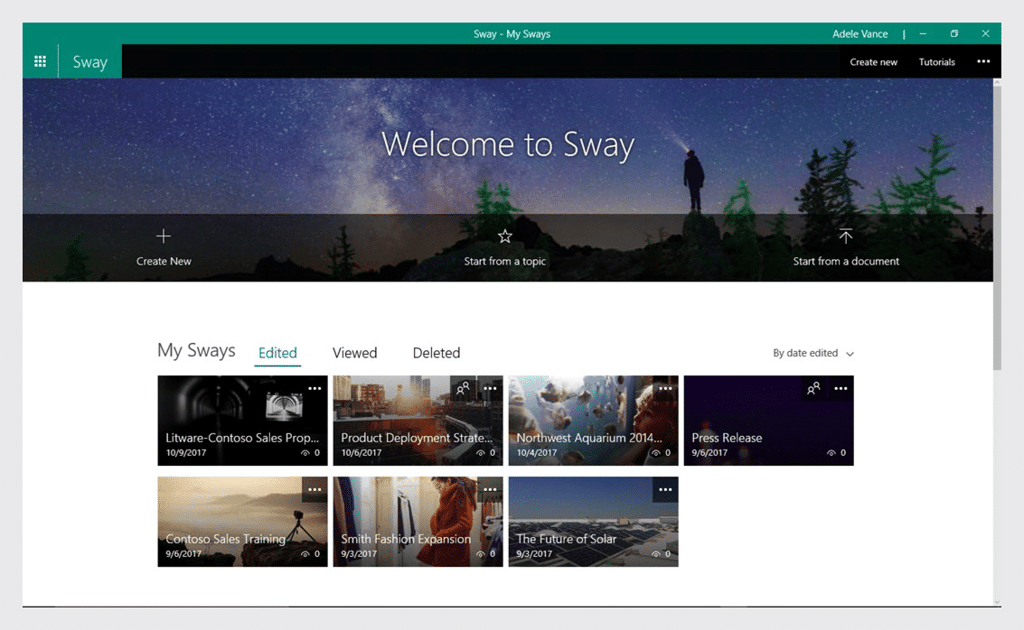The image size is (1024, 630).
Task: Click the vertical scrollbar thumb
Action: point(997,228)
